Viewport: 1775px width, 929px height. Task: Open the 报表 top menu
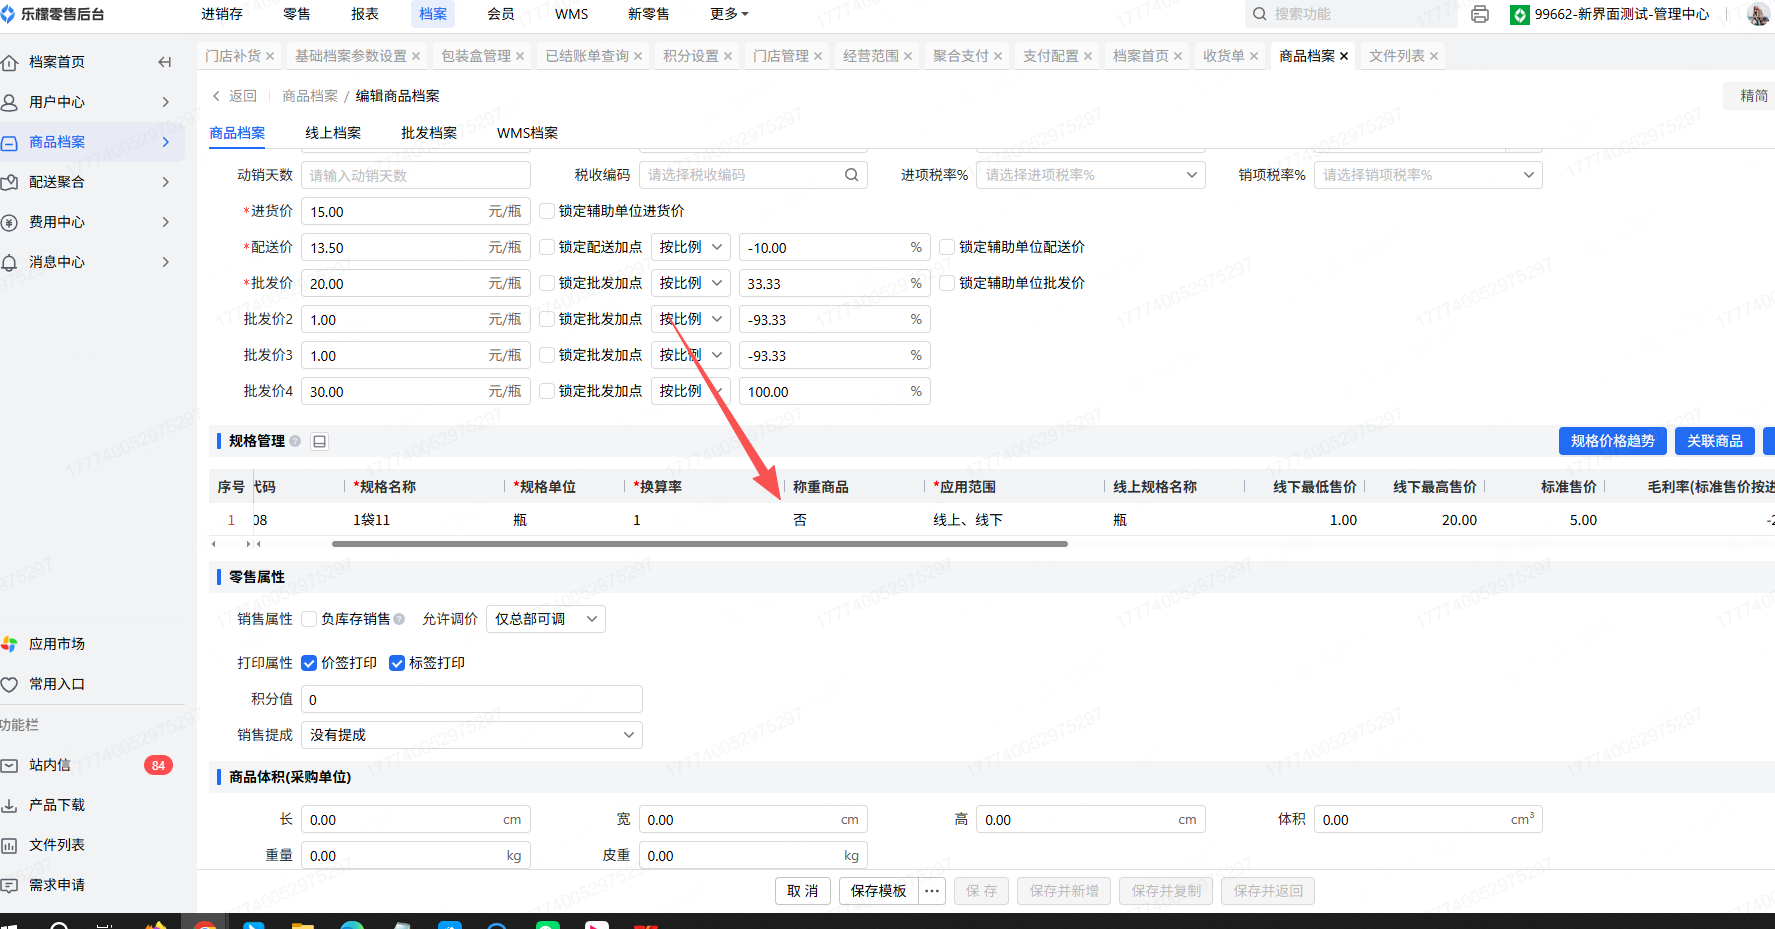pos(365,14)
